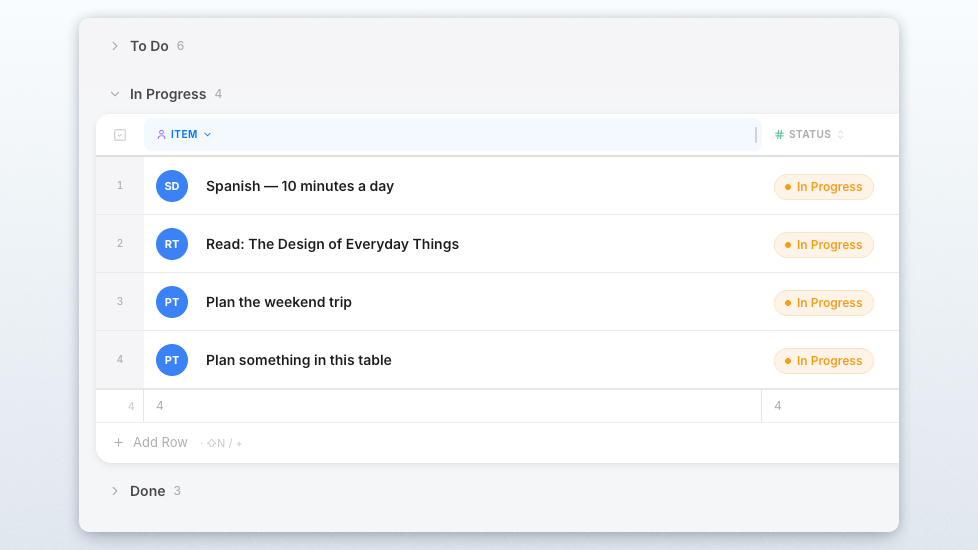
Task: Click the ITEM column header label
Action: pyautogui.click(x=184, y=135)
